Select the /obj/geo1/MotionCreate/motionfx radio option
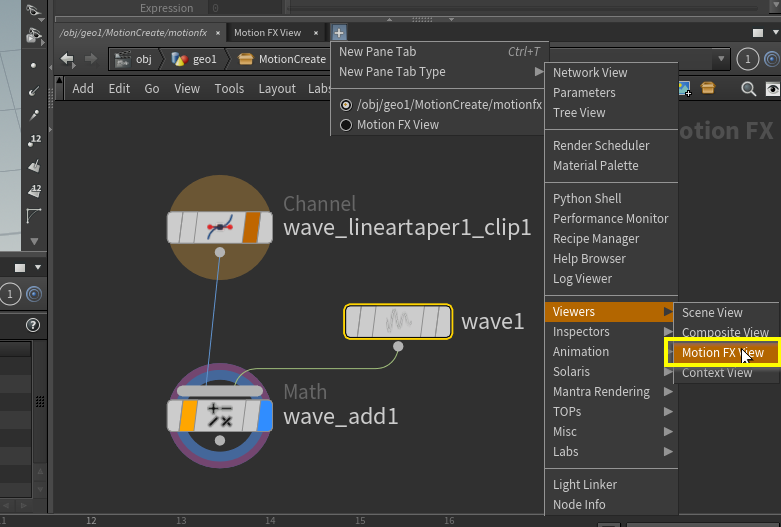This screenshot has width=781, height=527. (x=346, y=105)
